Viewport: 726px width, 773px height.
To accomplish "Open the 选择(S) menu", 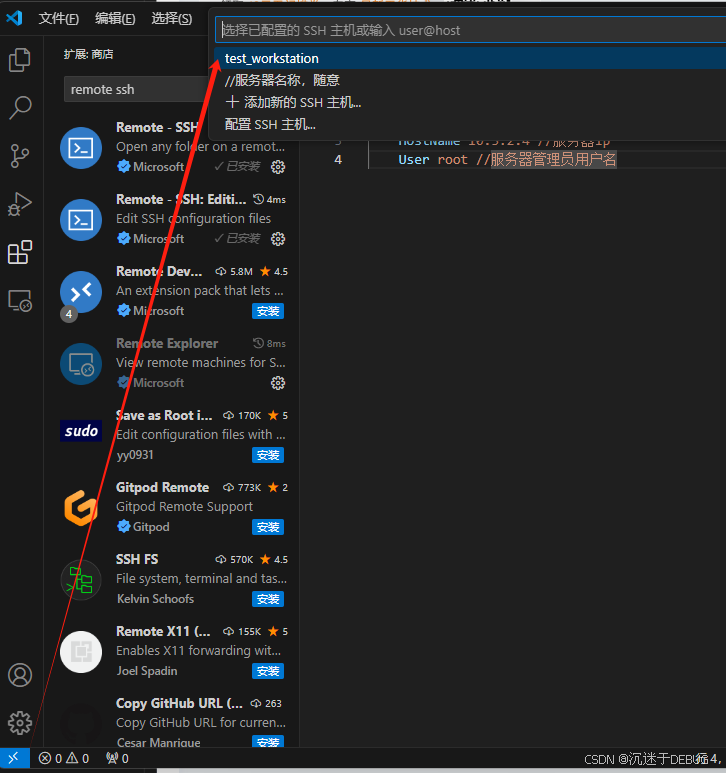I will 172,19.
